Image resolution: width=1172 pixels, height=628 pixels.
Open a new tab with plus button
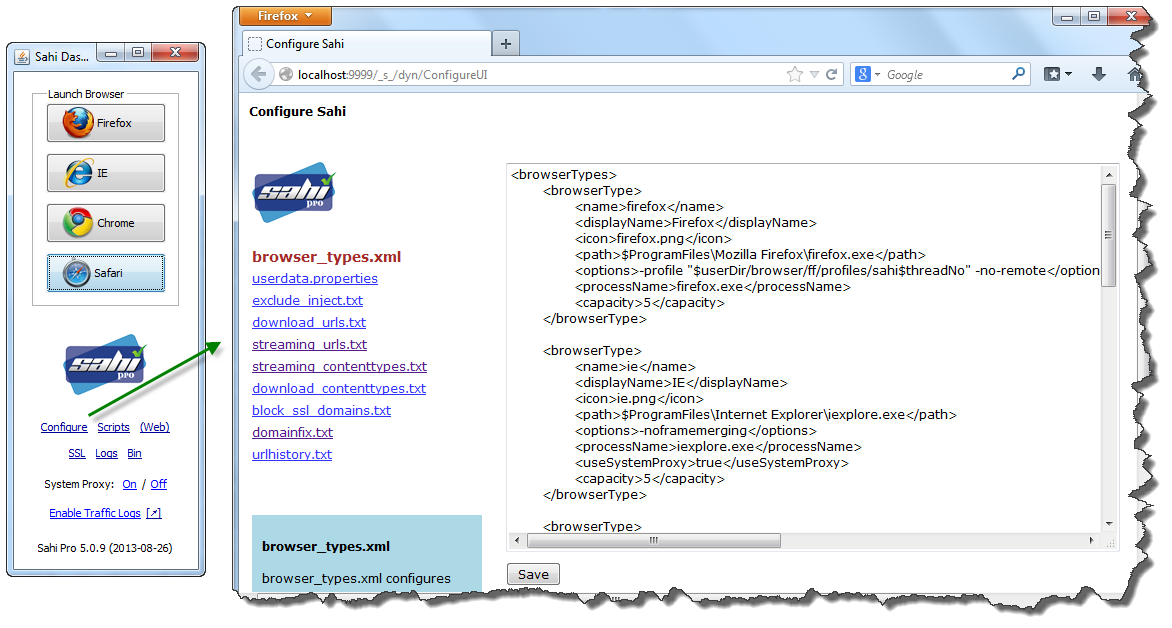[x=506, y=44]
